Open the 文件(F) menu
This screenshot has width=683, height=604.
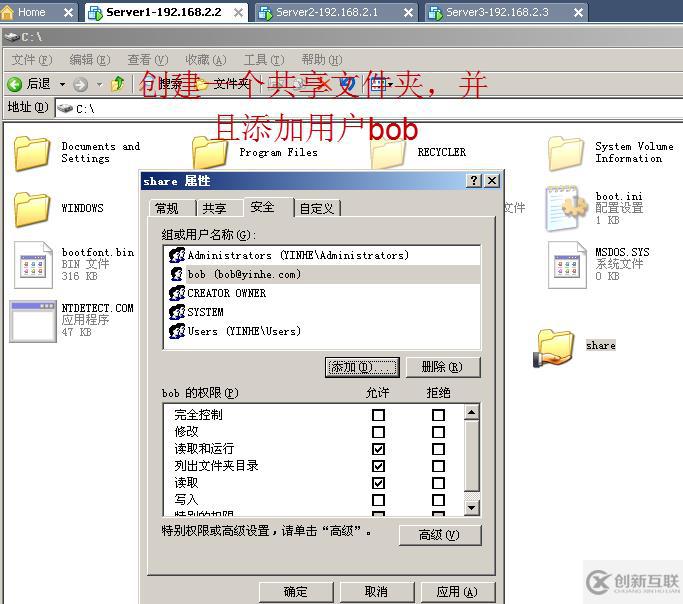pos(32,60)
